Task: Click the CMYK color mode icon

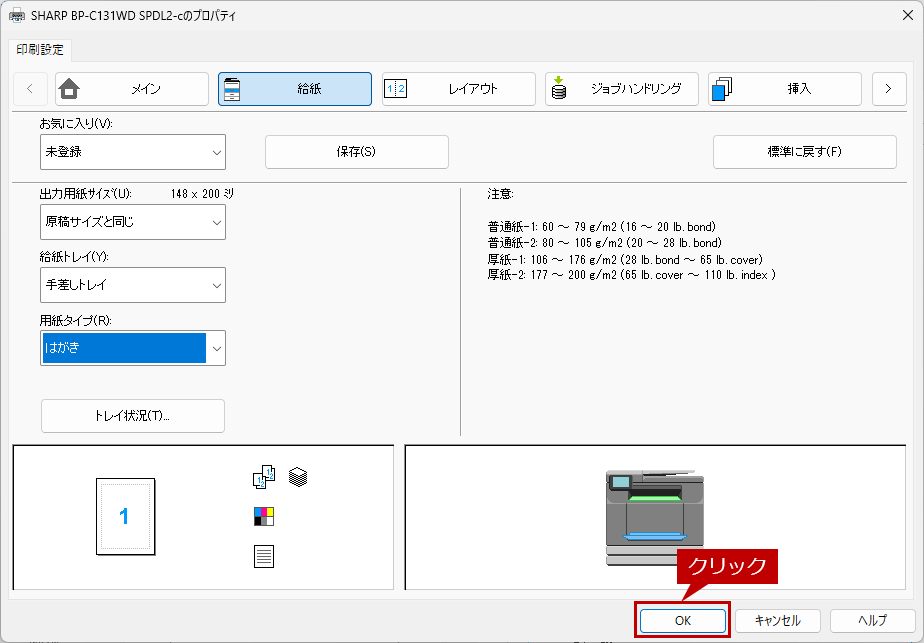Action: point(263,516)
